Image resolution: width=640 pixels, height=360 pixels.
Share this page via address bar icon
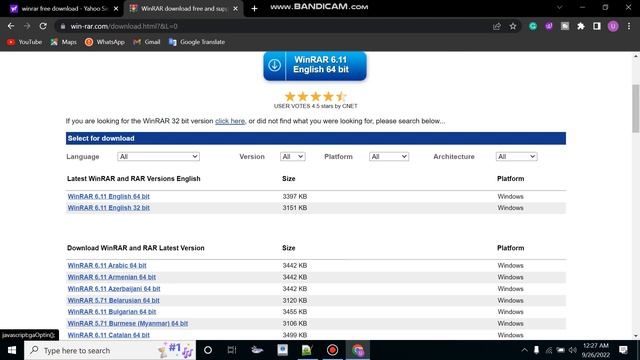click(497, 27)
